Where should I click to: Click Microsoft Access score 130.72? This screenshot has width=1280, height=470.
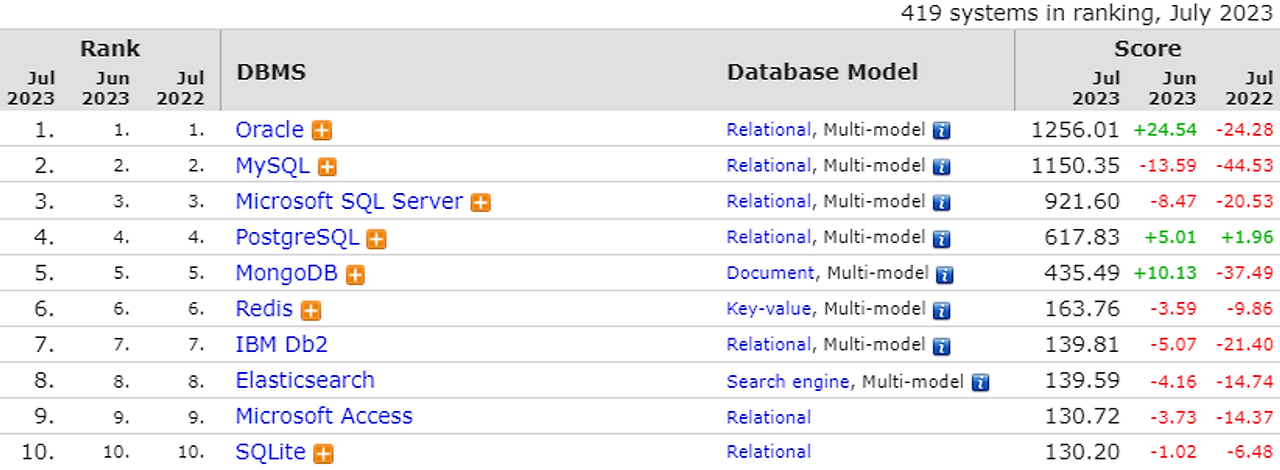(x=1083, y=417)
